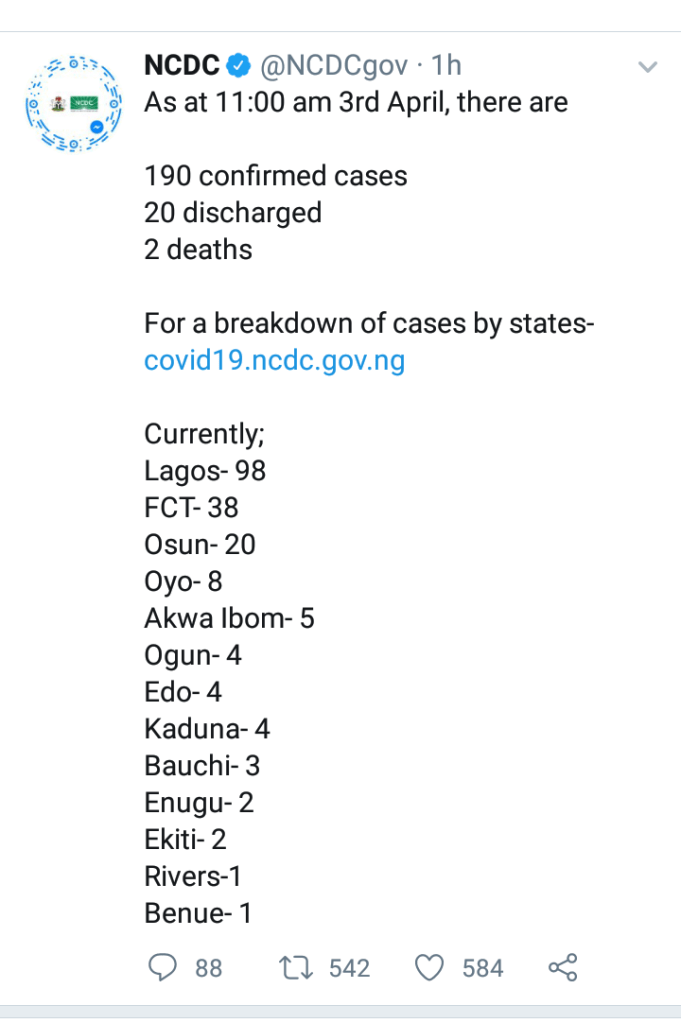The height and width of the screenshot is (1023, 681).
Task: Click the 1h timestamp
Action: pyautogui.click(x=446, y=66)
